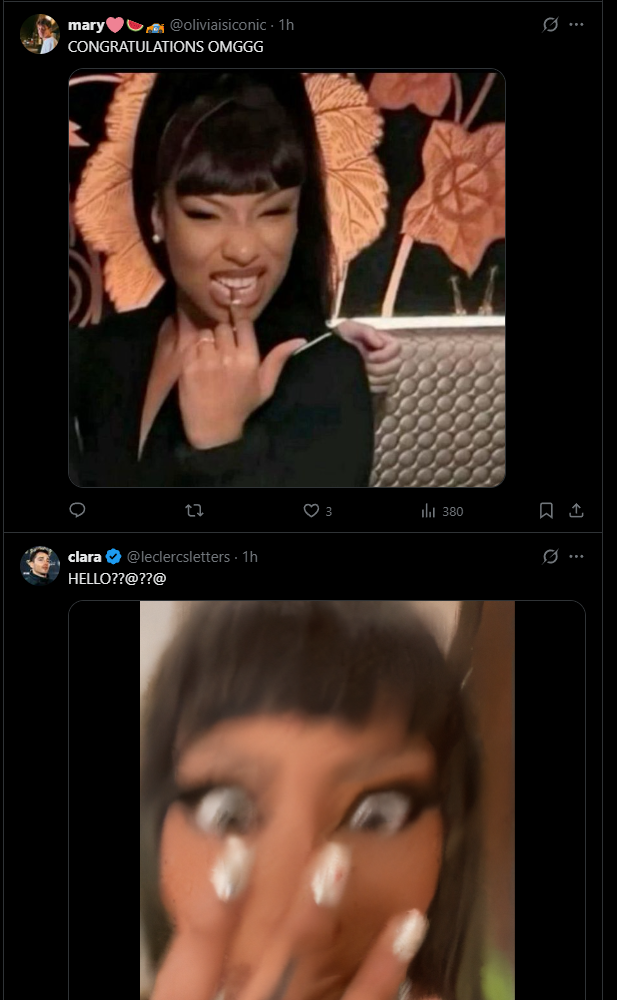Open more options on mary's tweet
The image size is (617, 1000).
click(x=576, y=24)
